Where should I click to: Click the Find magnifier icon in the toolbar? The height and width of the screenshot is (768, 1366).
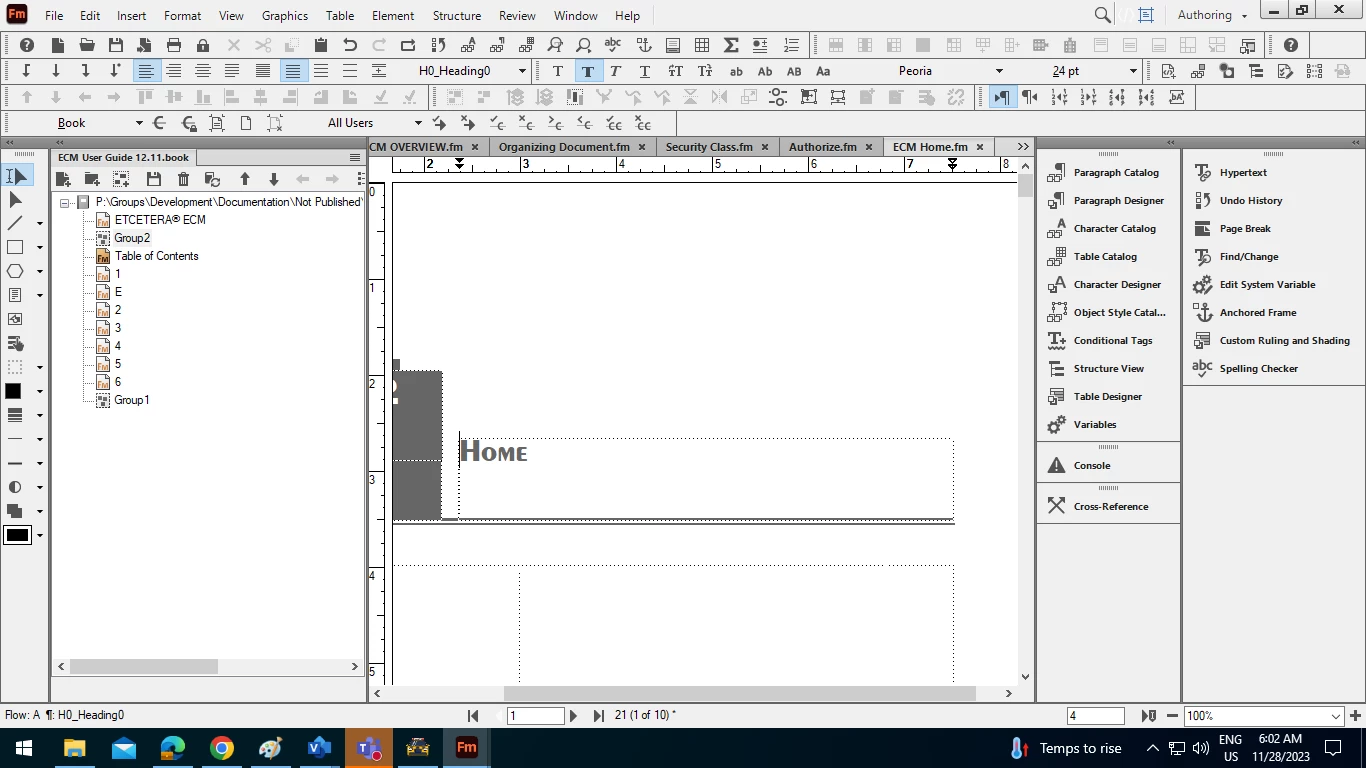pyautogui.click(x=555, y=45)
